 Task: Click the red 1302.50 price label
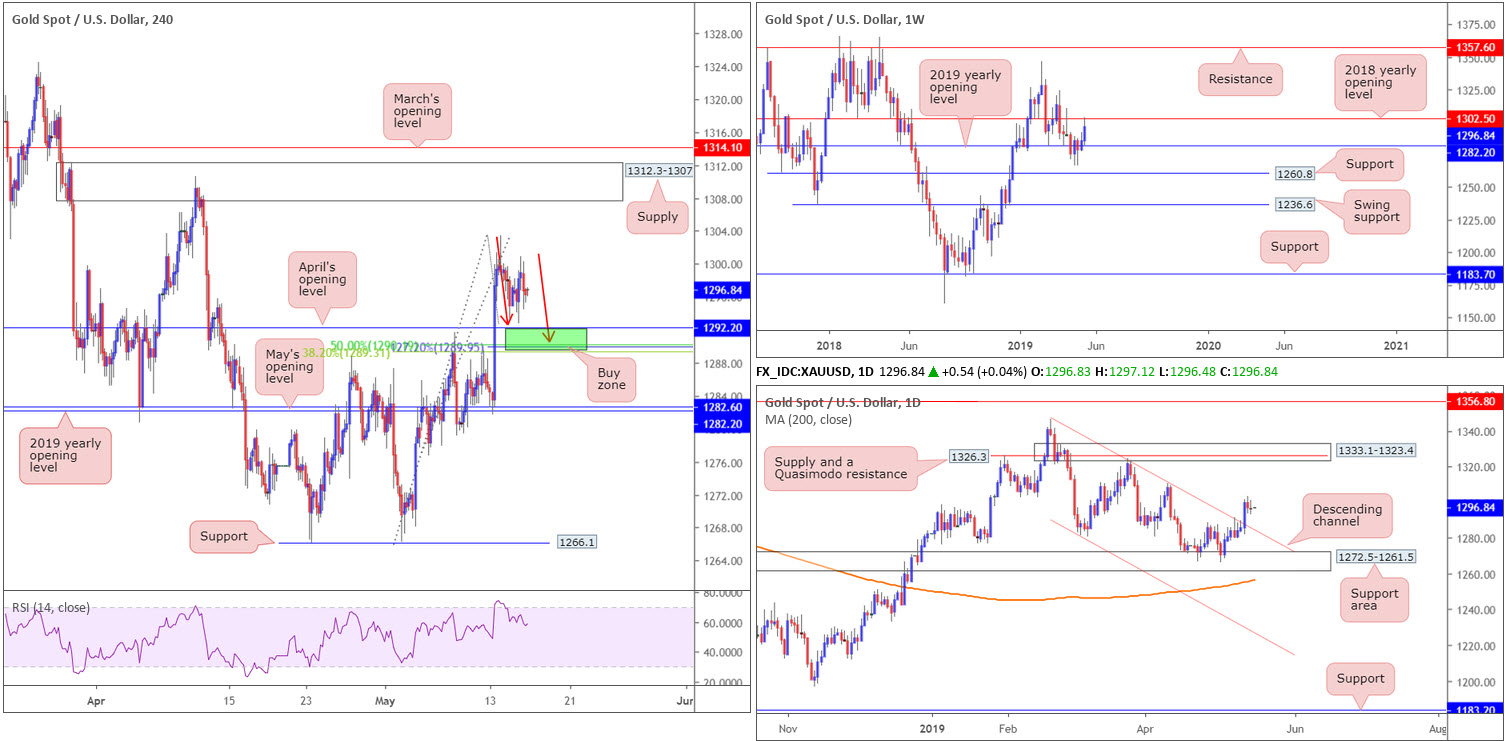point(1476,119)
